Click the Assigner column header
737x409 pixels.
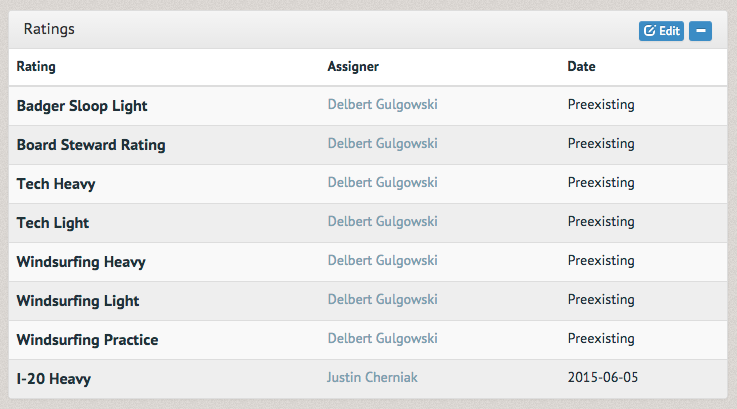pos(353,67)
